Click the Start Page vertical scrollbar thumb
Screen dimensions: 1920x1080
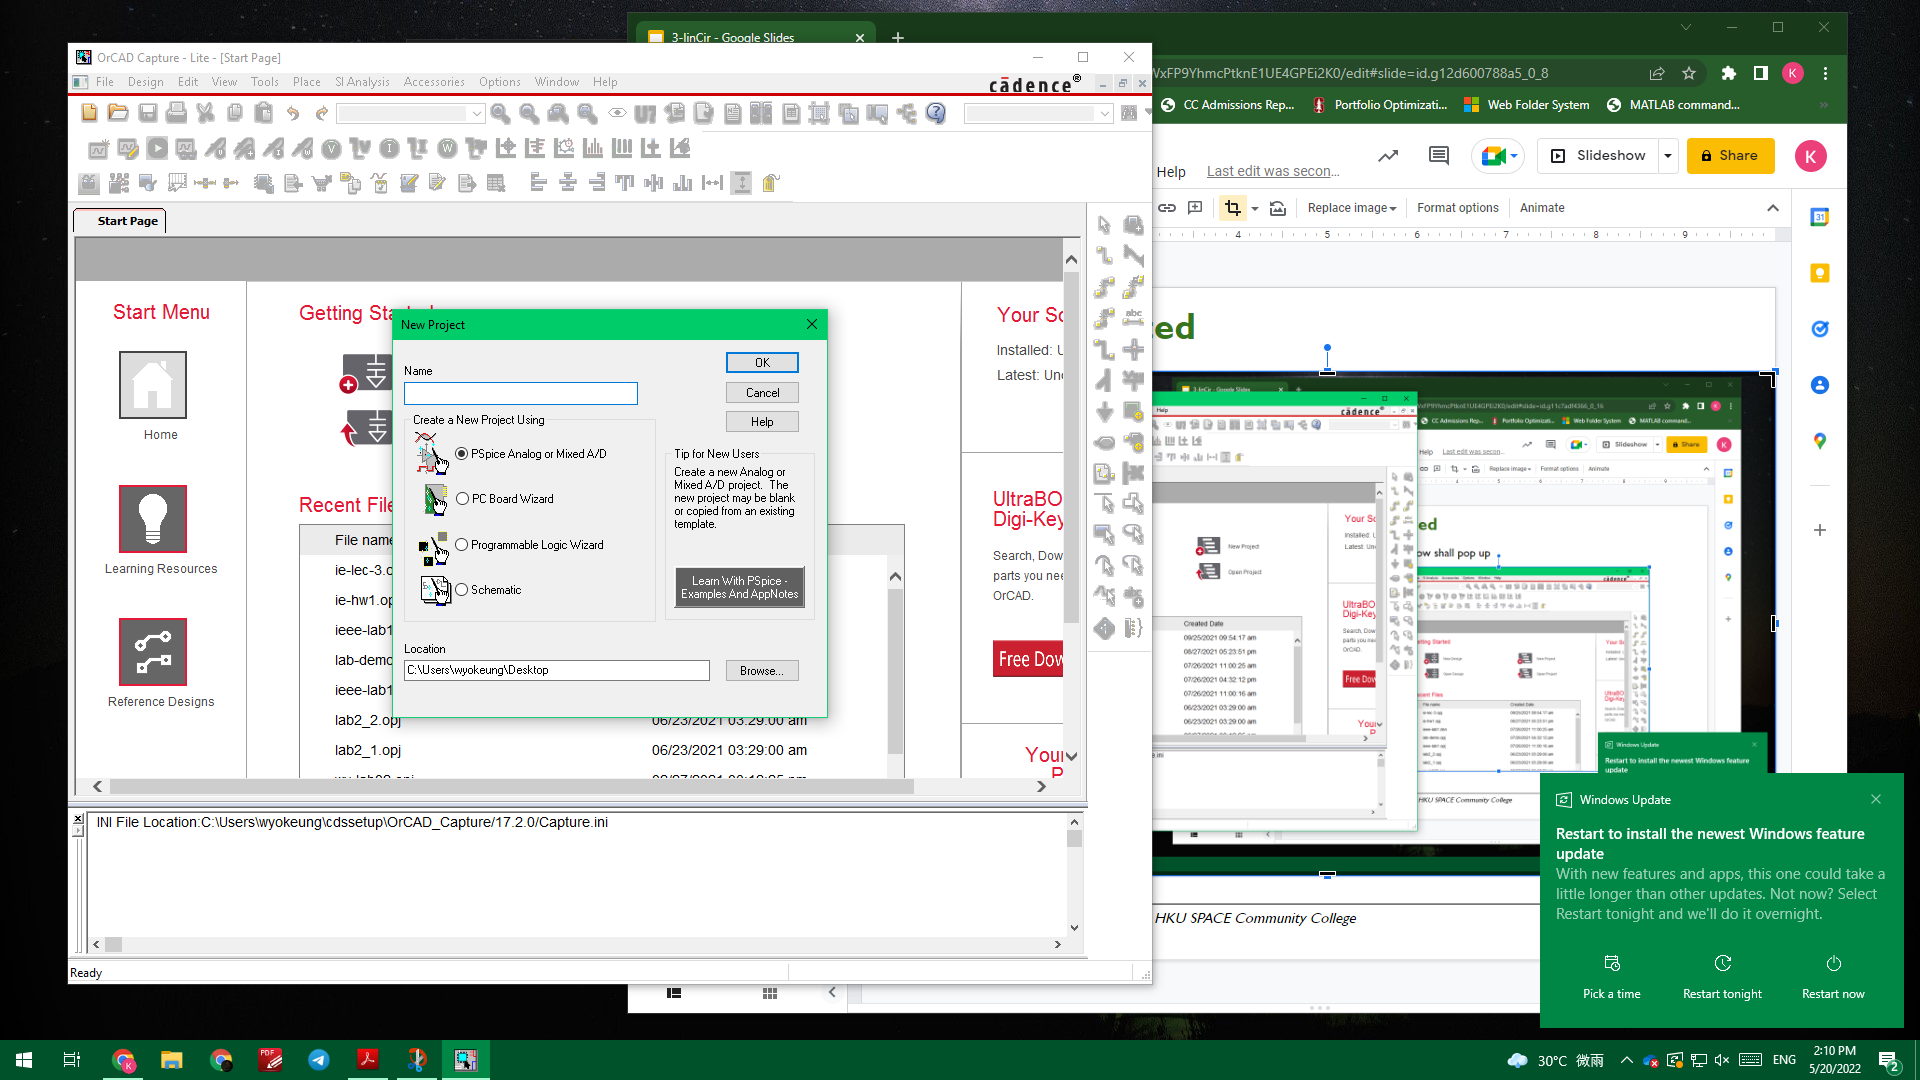1071,448
